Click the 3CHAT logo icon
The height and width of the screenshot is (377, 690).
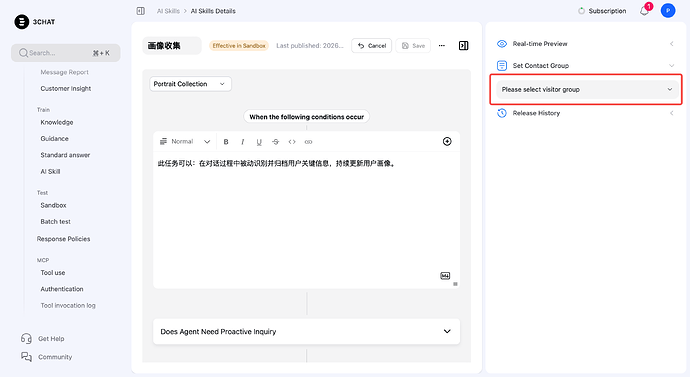(22, 22)
